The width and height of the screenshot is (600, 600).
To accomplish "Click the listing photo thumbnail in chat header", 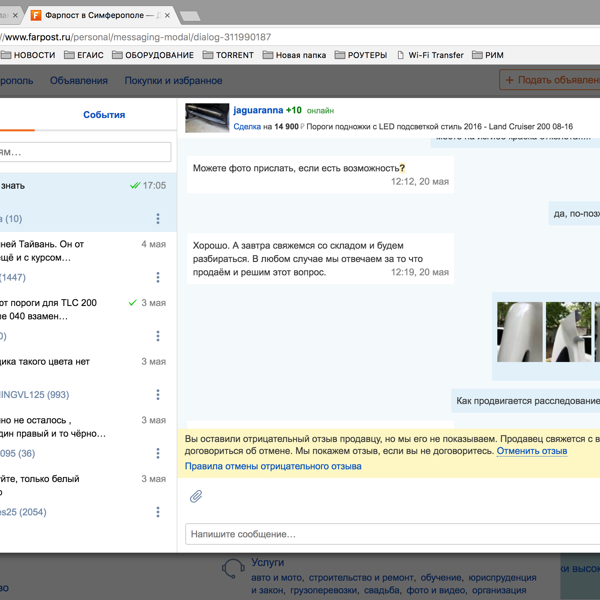I will click(207, 118).
